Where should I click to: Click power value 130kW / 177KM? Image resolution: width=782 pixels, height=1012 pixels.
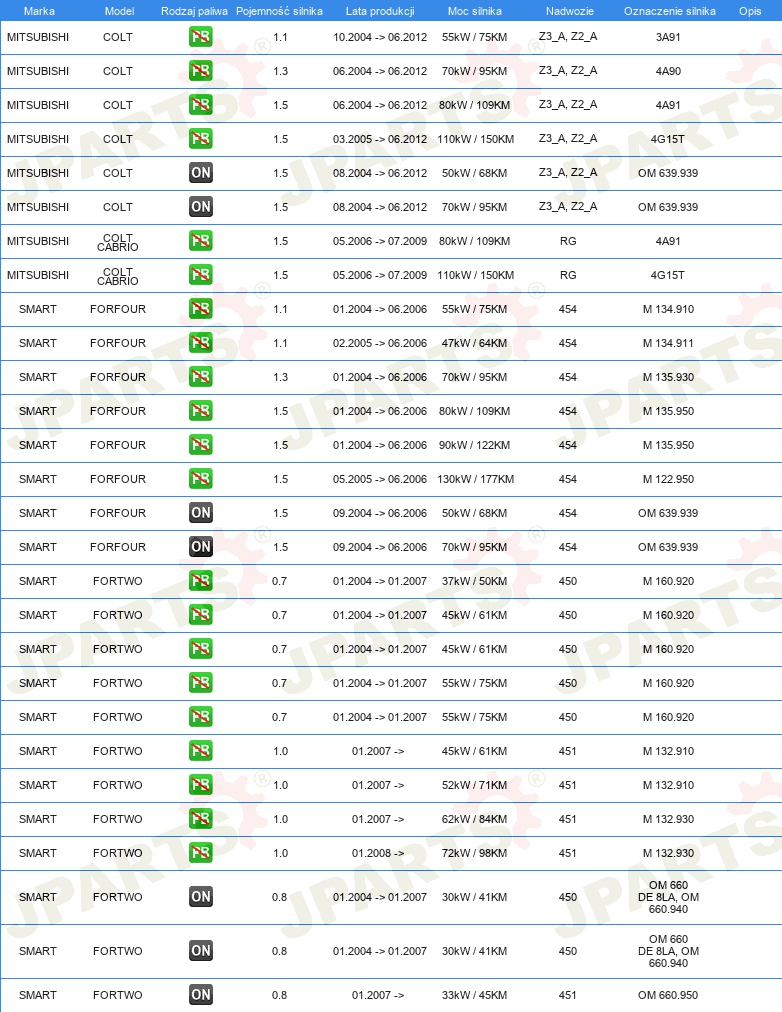coord(476,479)
